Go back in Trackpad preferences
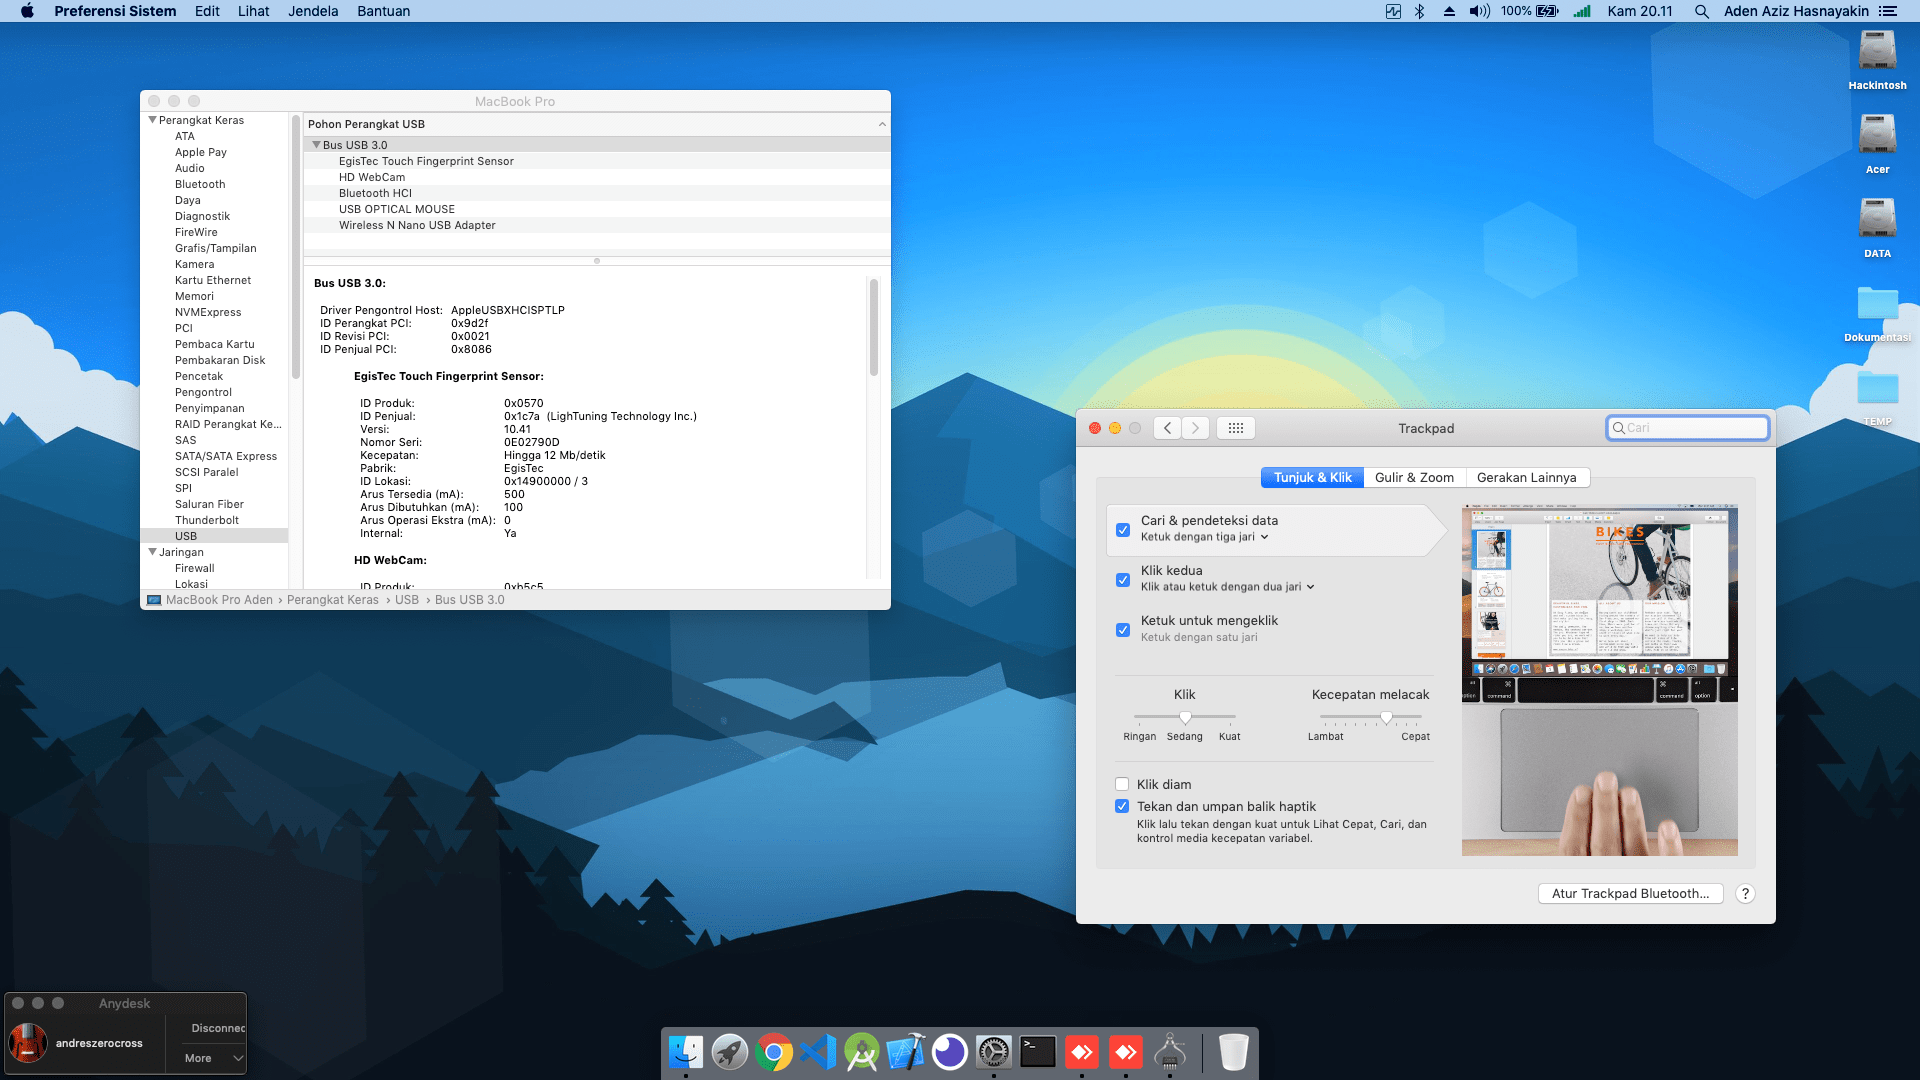 point(1167,428)
